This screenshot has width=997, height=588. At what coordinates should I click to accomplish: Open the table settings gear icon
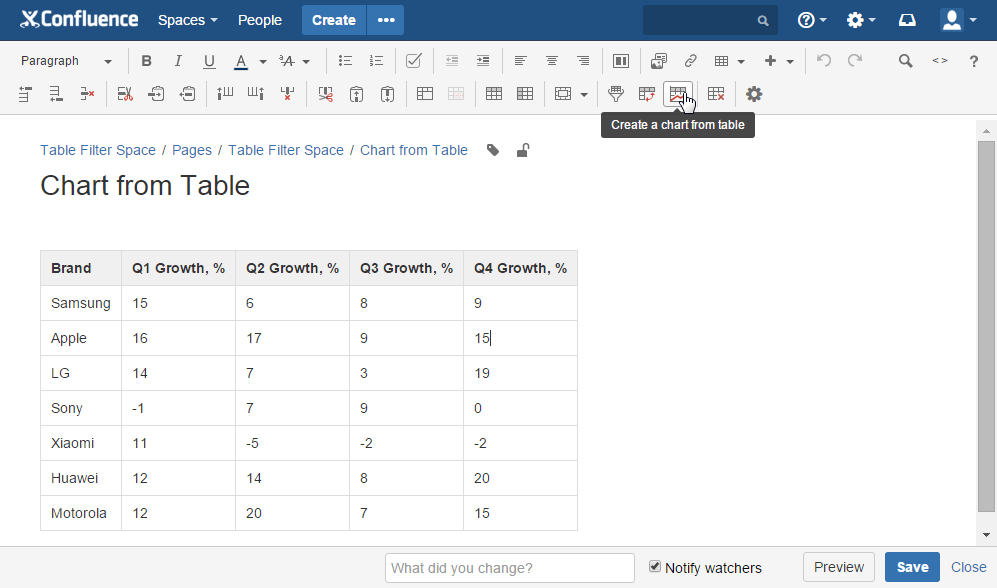(754, 94)
